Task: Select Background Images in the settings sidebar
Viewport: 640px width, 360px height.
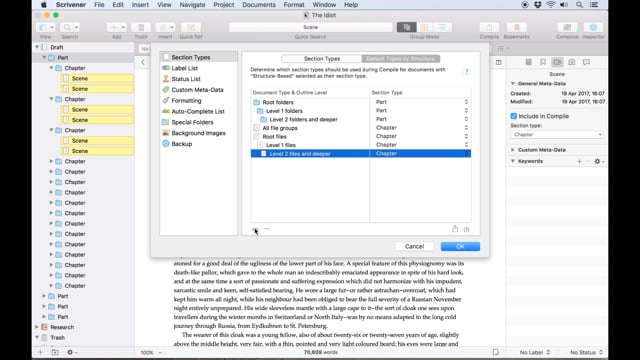Action: pyautogui.click(x=198, y=133)
